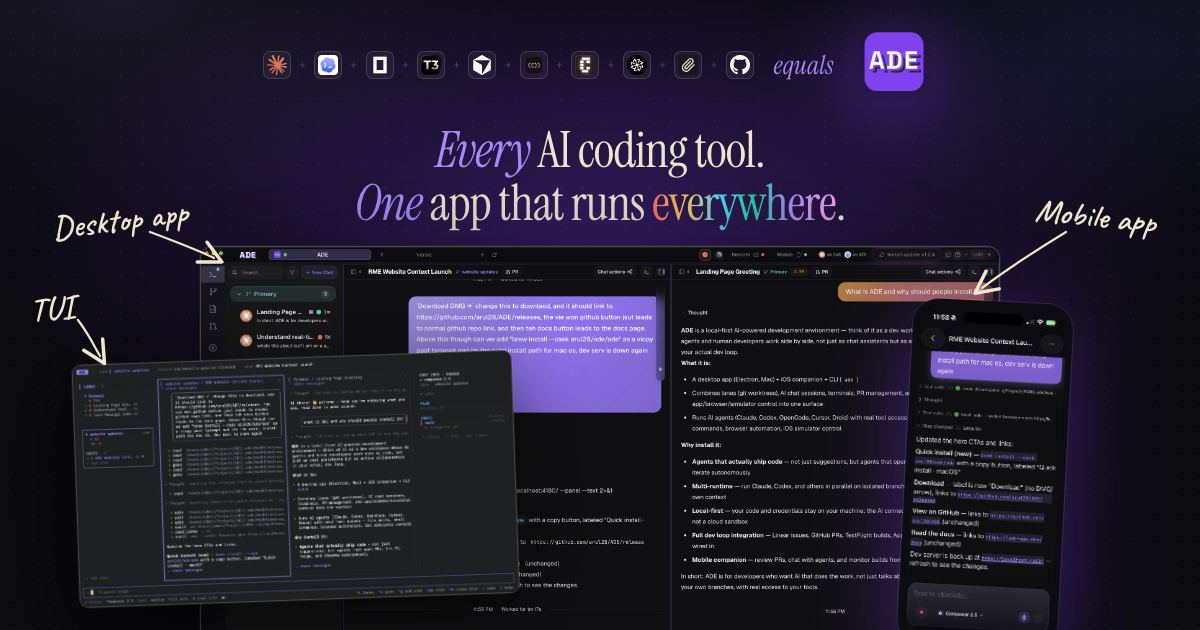Click the zoom in plus control in top bar

[989, 255]
